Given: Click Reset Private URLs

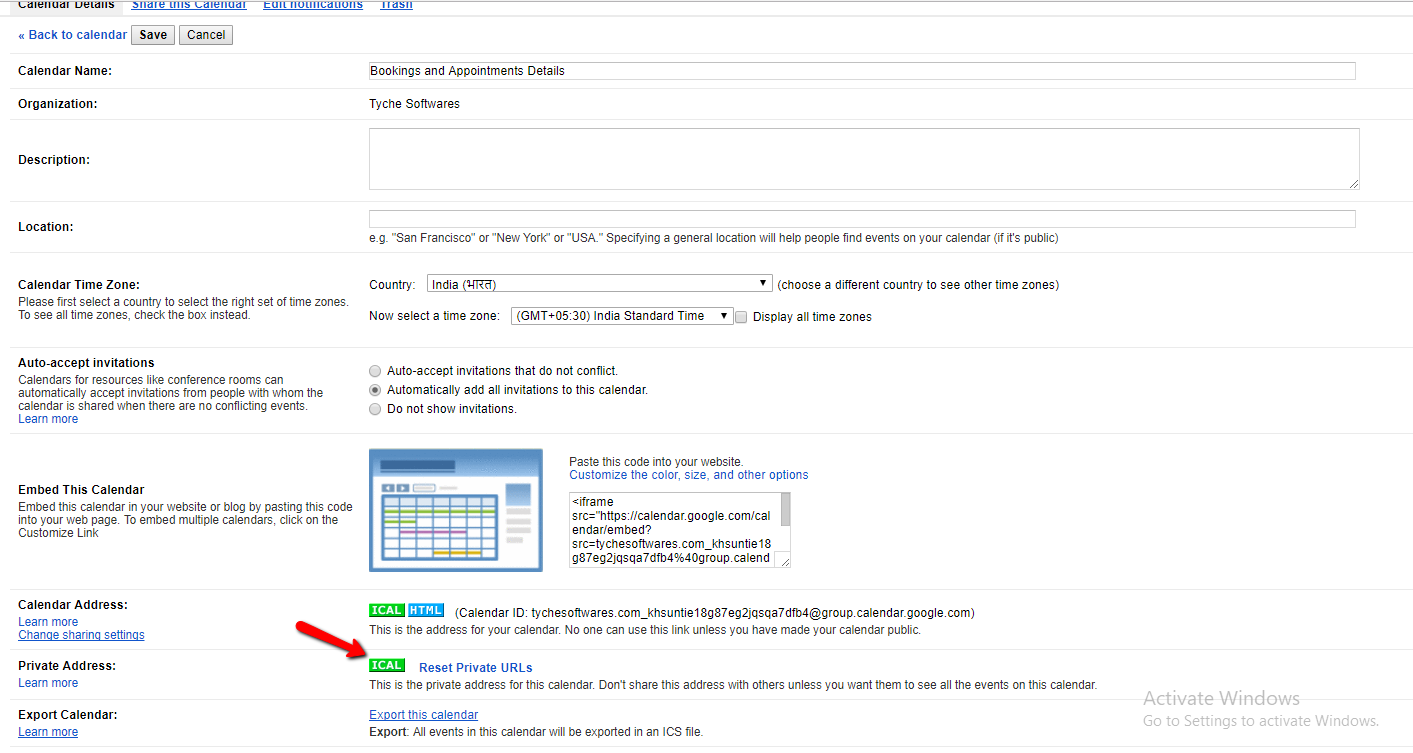Looking at the screenshot, I should tap(475, 667).
